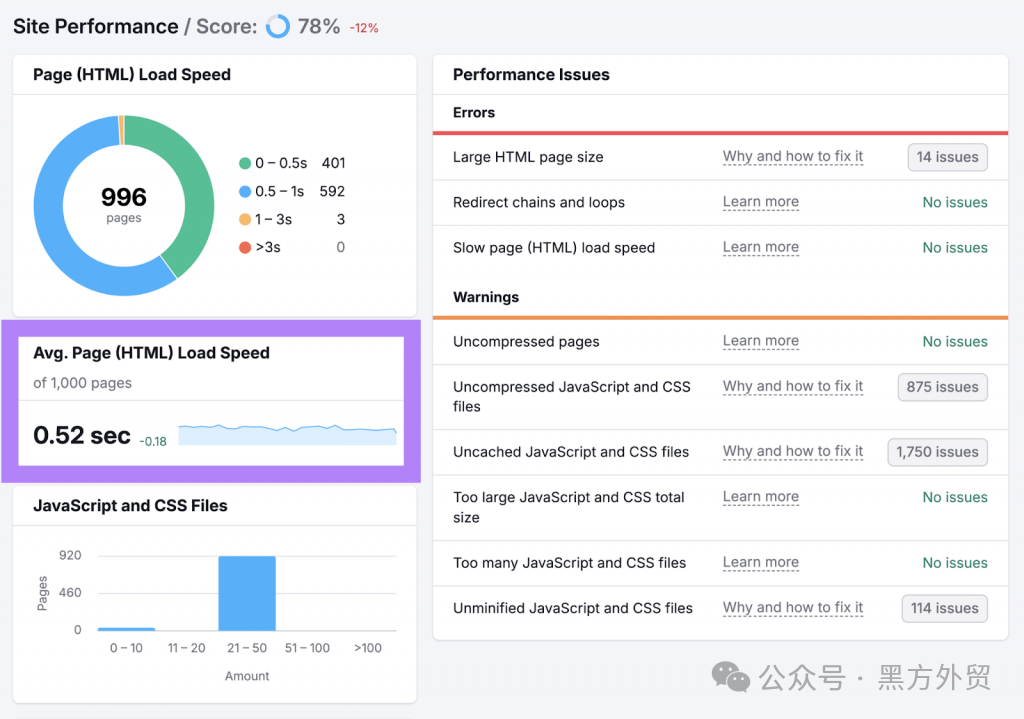Click the 'JavaScript and CSS Files' panel title

131,505
